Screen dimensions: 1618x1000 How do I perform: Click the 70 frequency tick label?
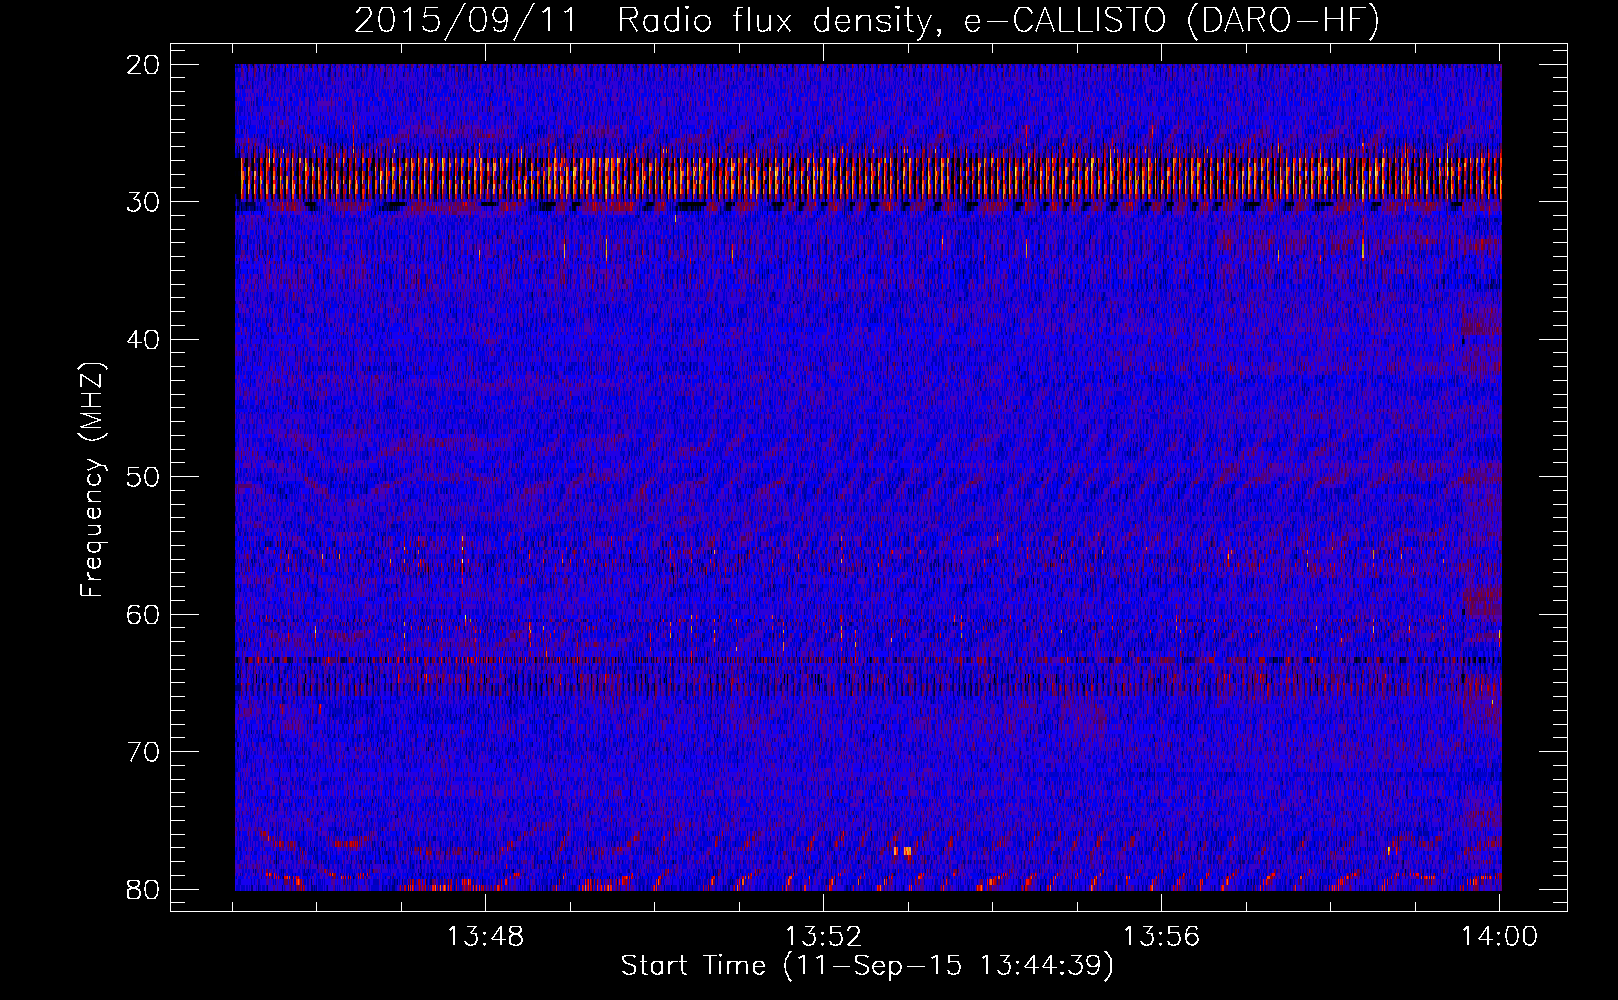pyautogui.click(x=144, y=751)
